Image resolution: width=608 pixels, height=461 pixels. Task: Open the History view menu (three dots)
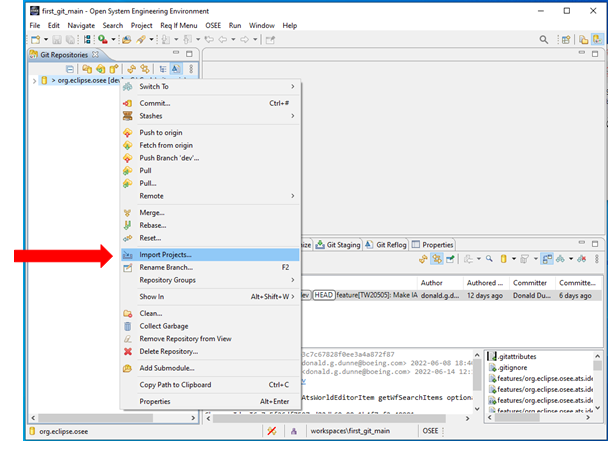[x=597, y=259]
